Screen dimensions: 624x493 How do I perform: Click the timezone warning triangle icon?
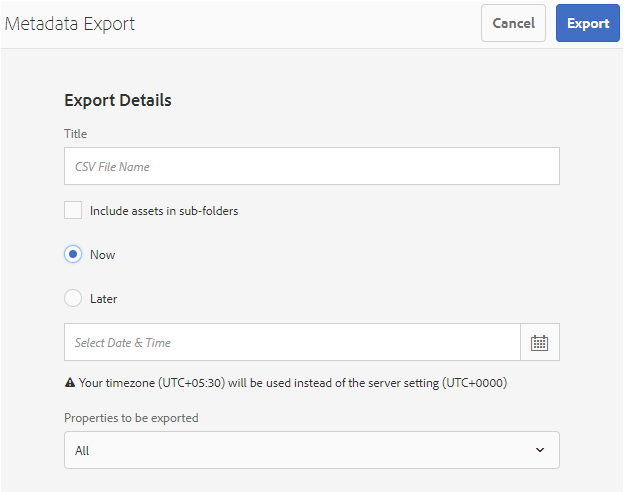(70, 382)
